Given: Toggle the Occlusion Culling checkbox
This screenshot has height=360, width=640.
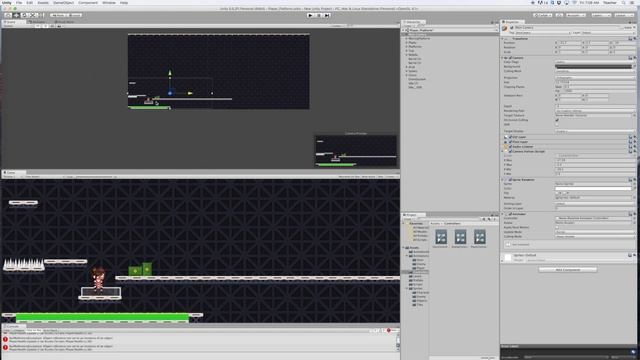Looking at the screenshot, I should click(x=557, y=120).
